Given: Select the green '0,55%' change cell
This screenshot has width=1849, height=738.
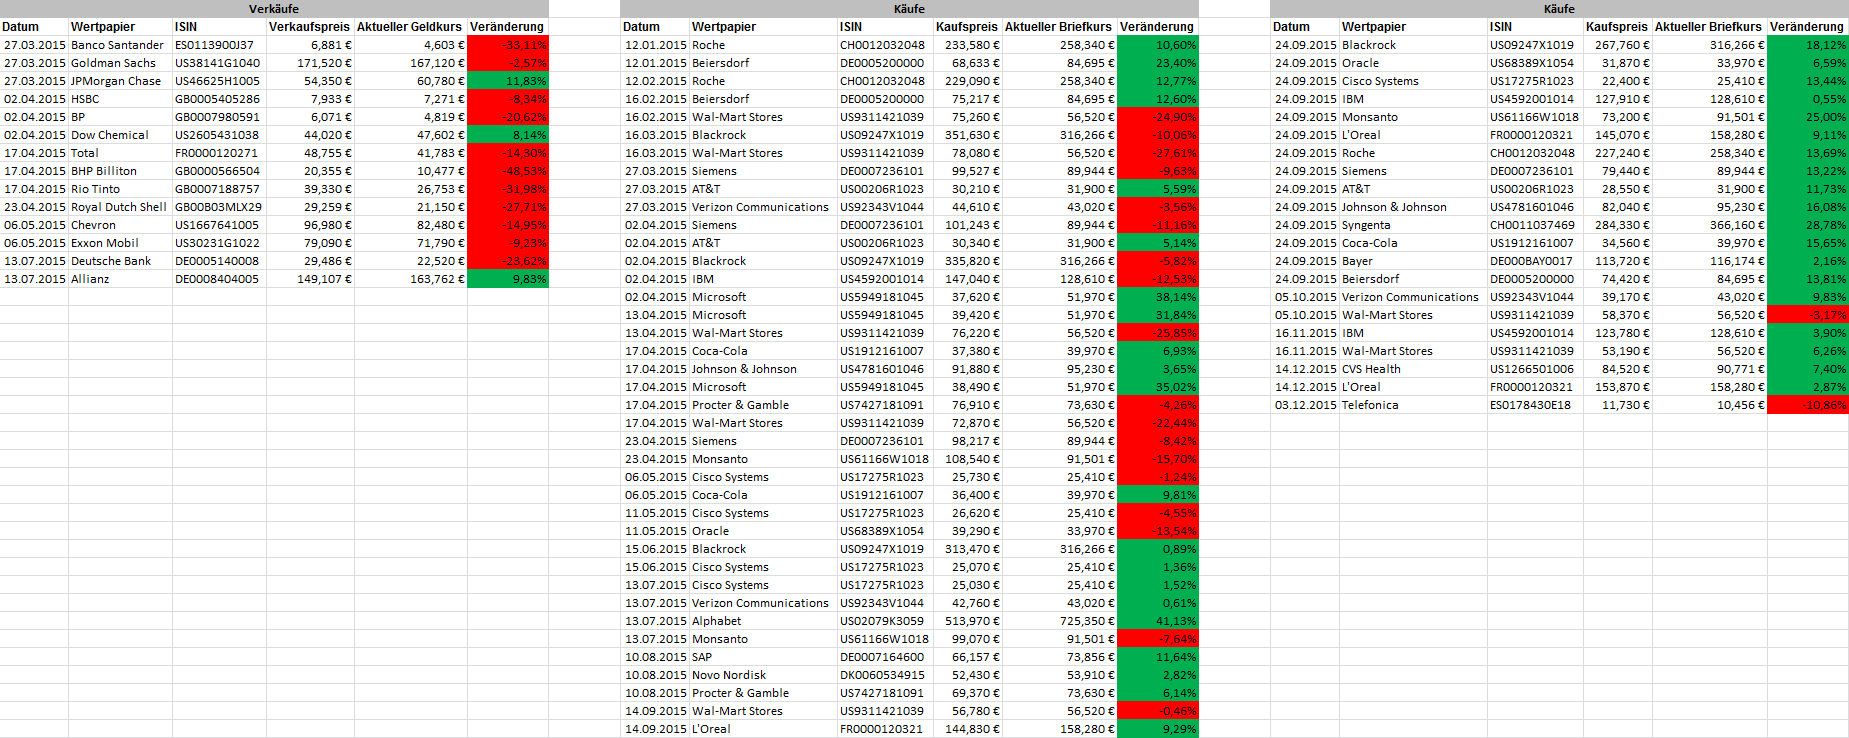Looking at the screenshot, I should [1808, 99].
